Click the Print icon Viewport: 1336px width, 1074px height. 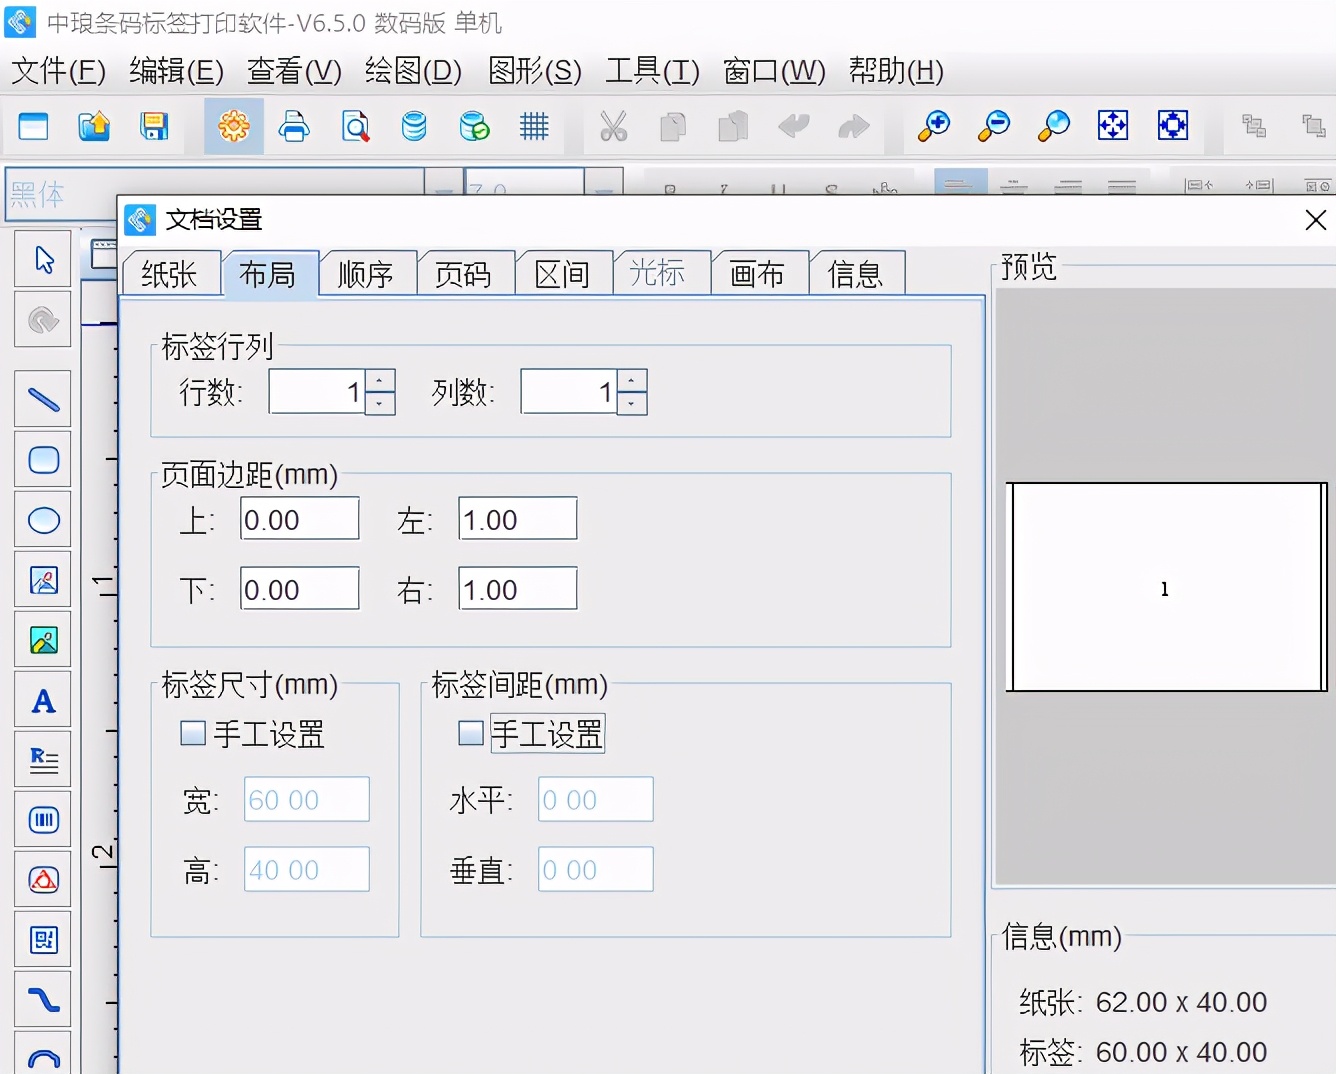pos(294,126)
